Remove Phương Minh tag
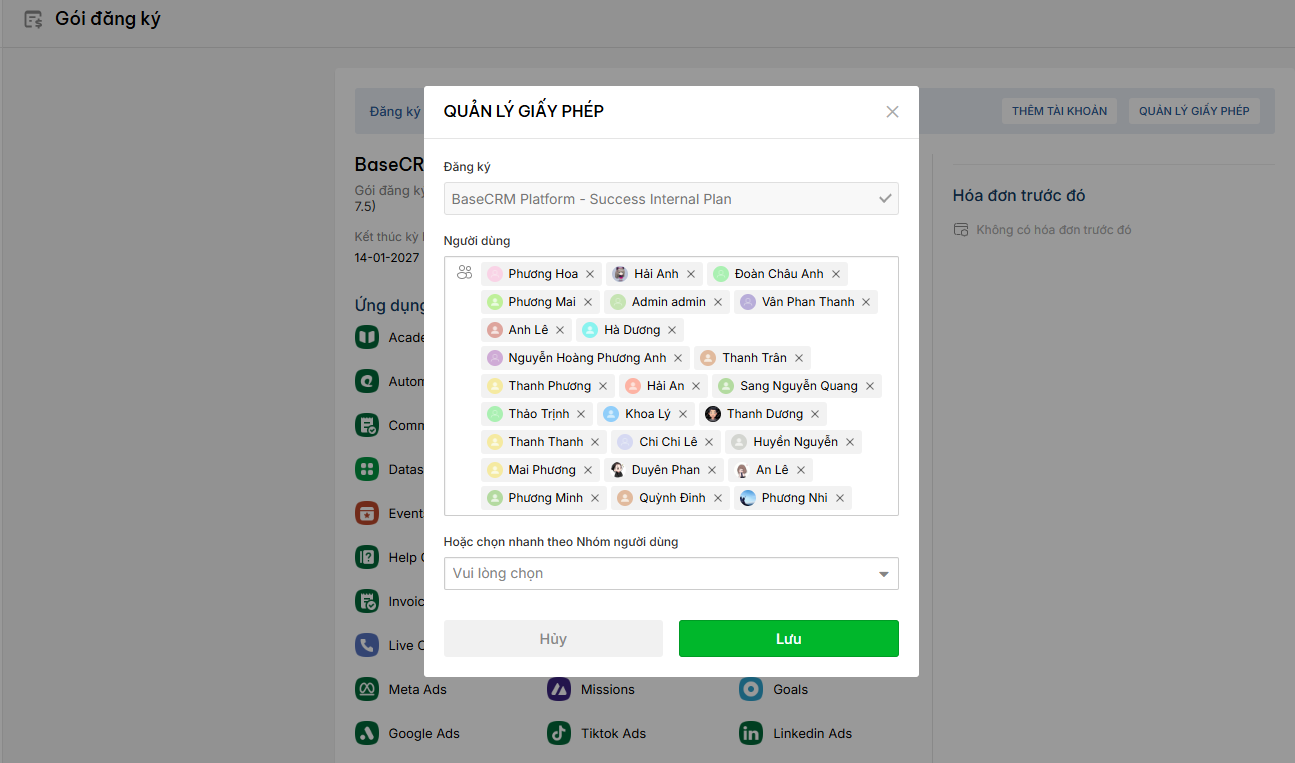This screenshot has width=1295, height=763. pyautogui.click(x=595, y=498)
